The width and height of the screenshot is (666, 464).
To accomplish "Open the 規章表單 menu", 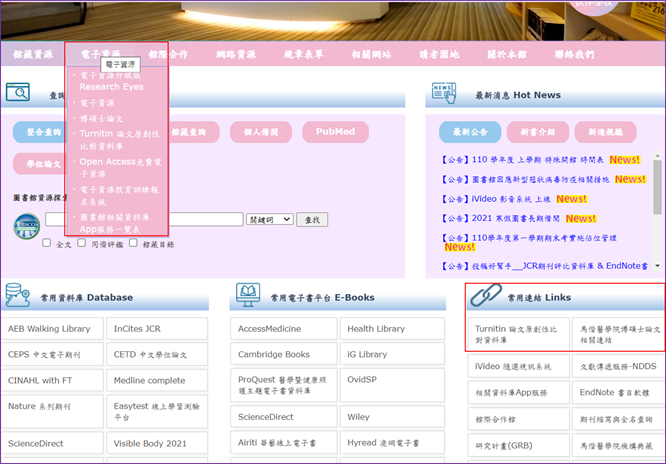I will 303,54.
